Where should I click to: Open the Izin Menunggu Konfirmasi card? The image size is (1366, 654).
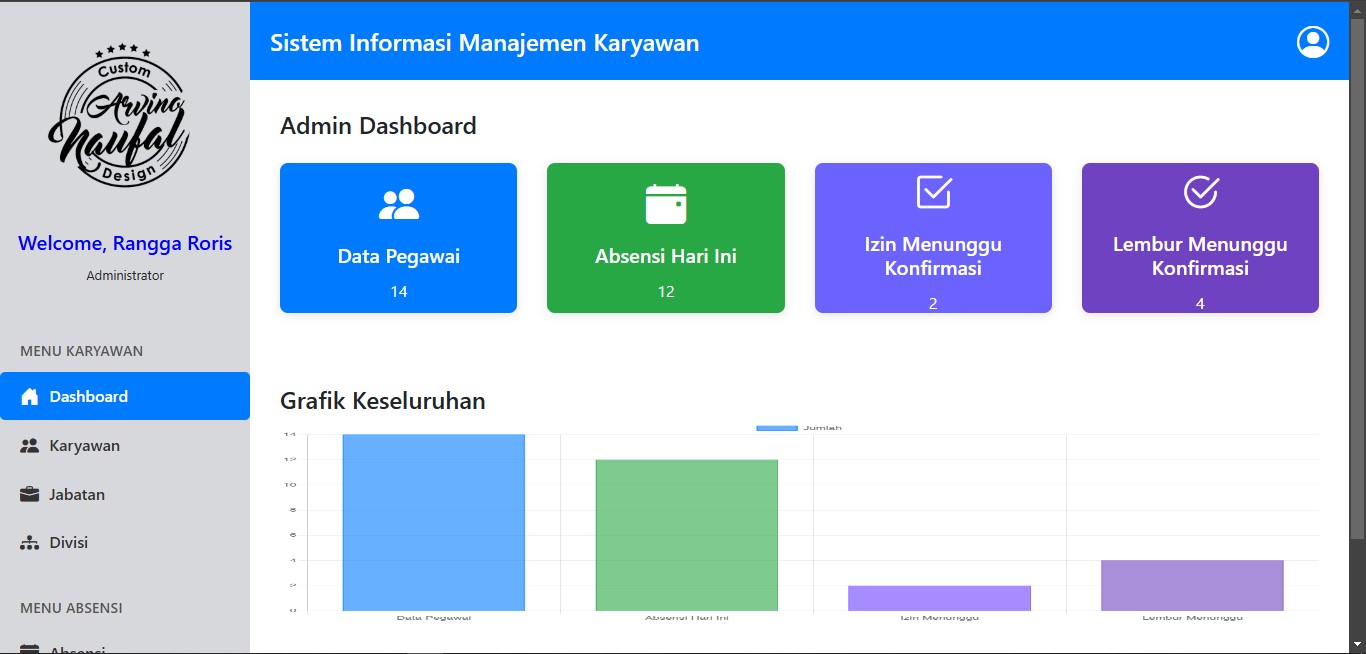[x=933, y=238]
